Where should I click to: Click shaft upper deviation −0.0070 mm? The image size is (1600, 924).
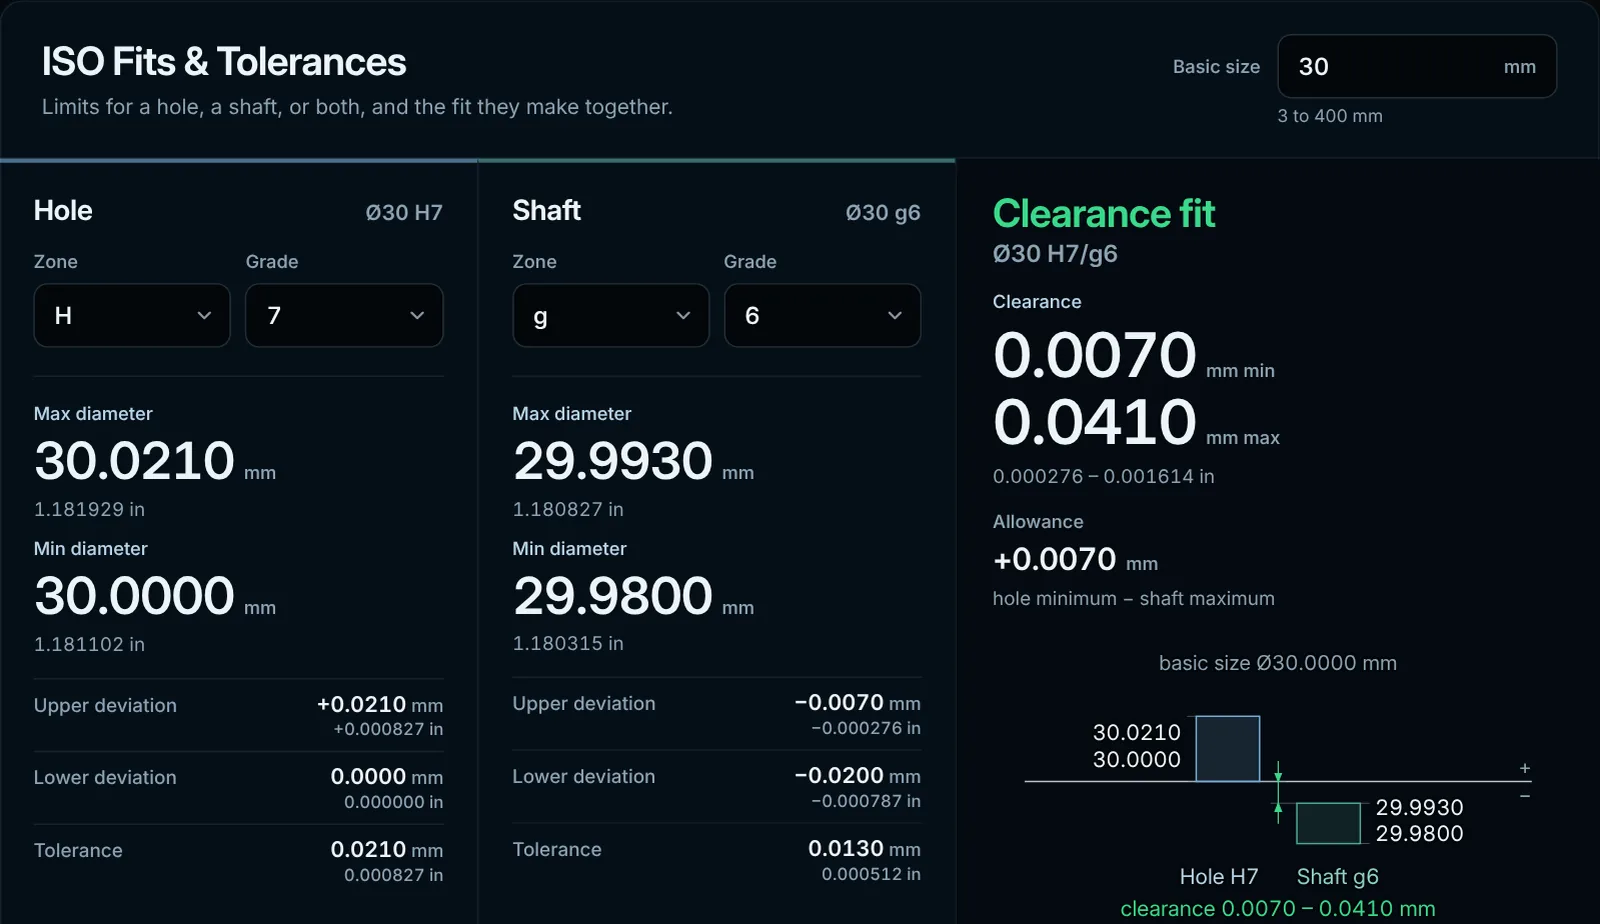tap(857, 702)
